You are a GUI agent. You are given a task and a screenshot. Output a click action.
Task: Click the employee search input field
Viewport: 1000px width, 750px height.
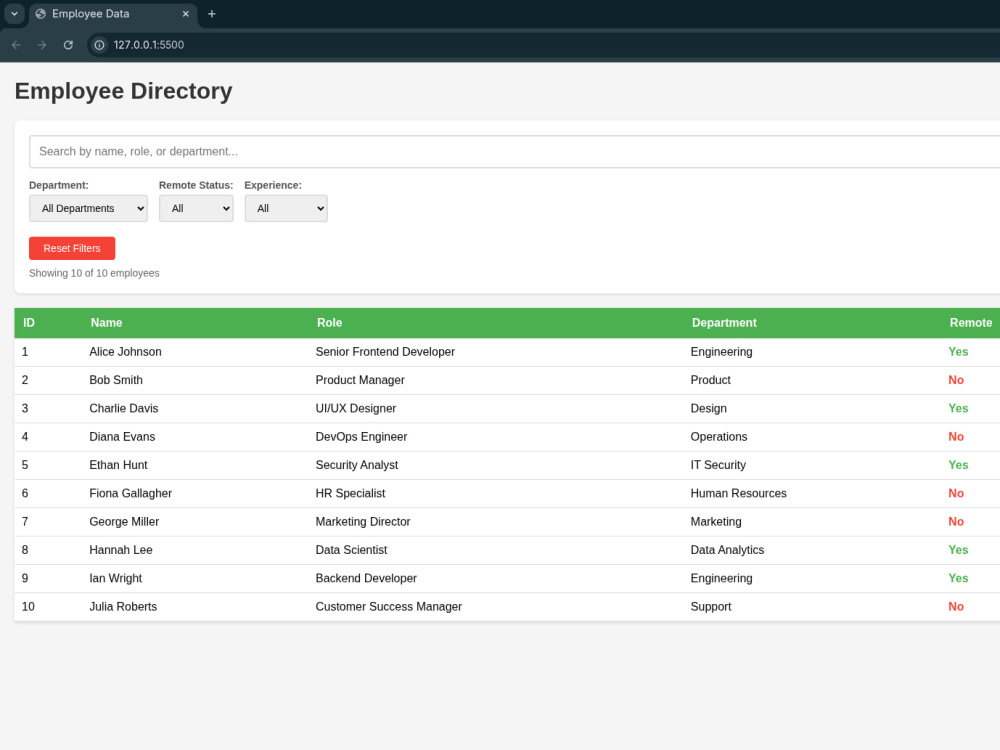pyautogui.click(x=400, y=151)
